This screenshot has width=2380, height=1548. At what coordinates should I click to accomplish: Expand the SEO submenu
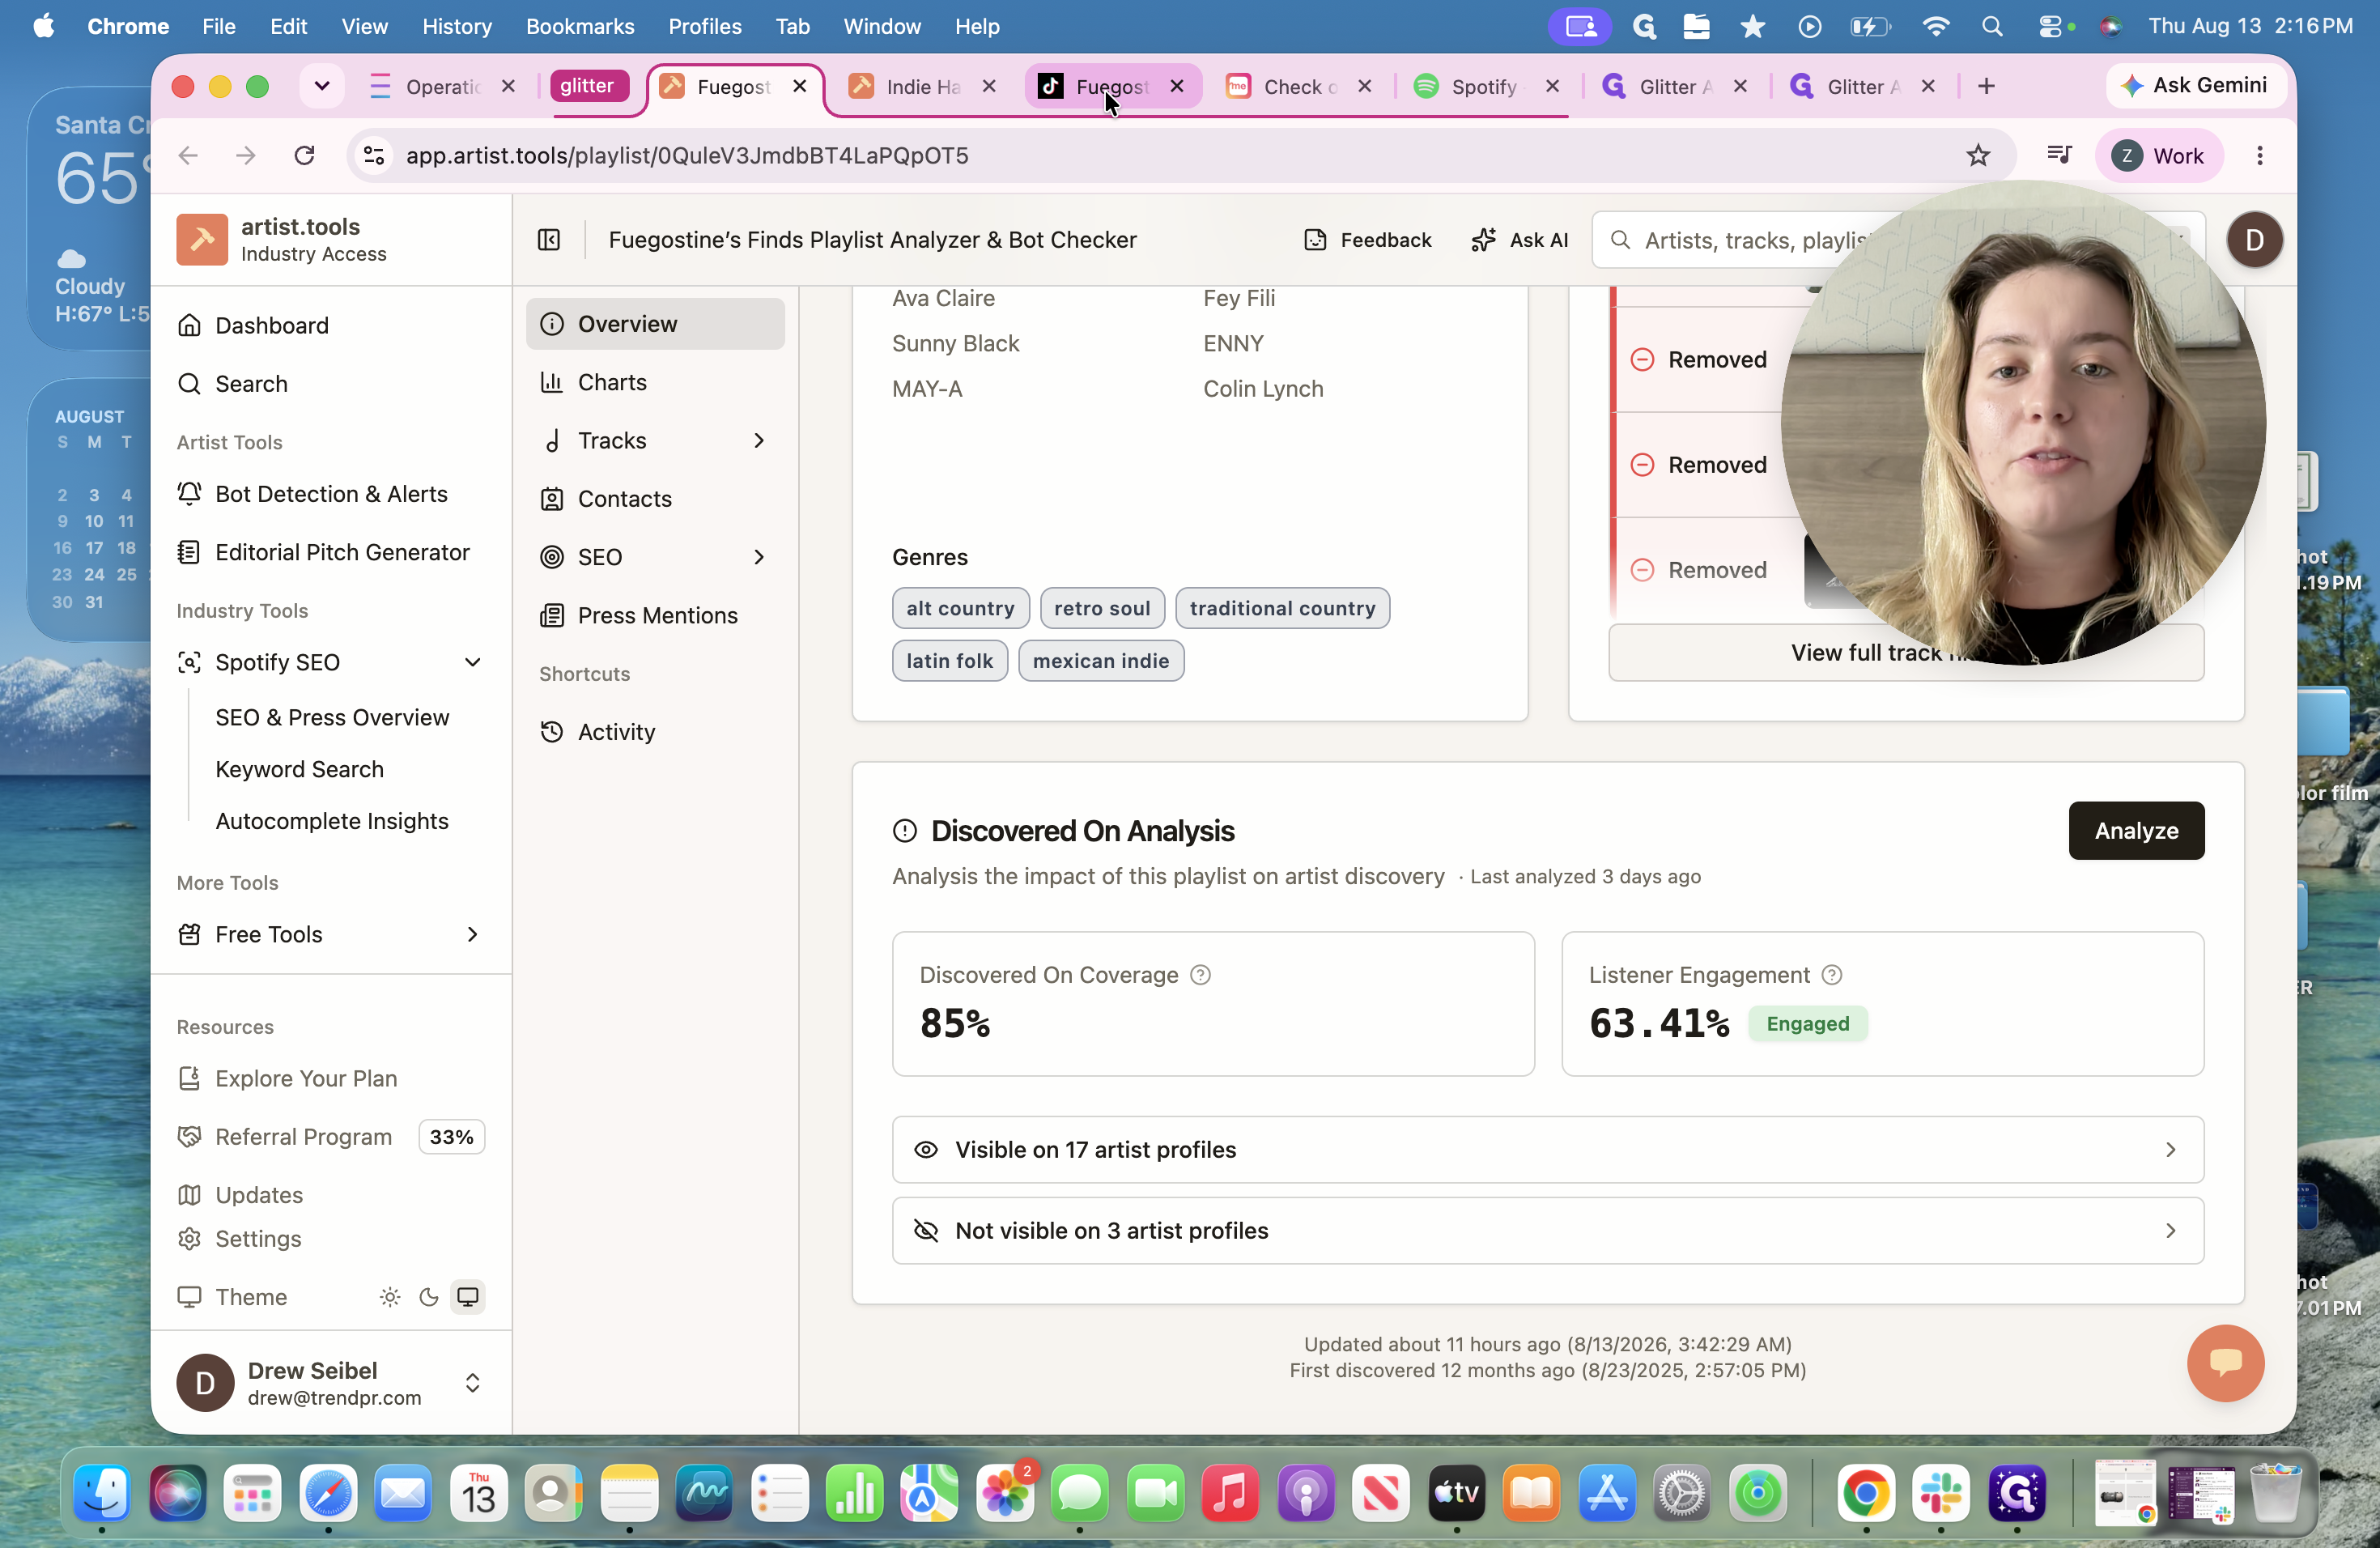click(x=759, y=557)
